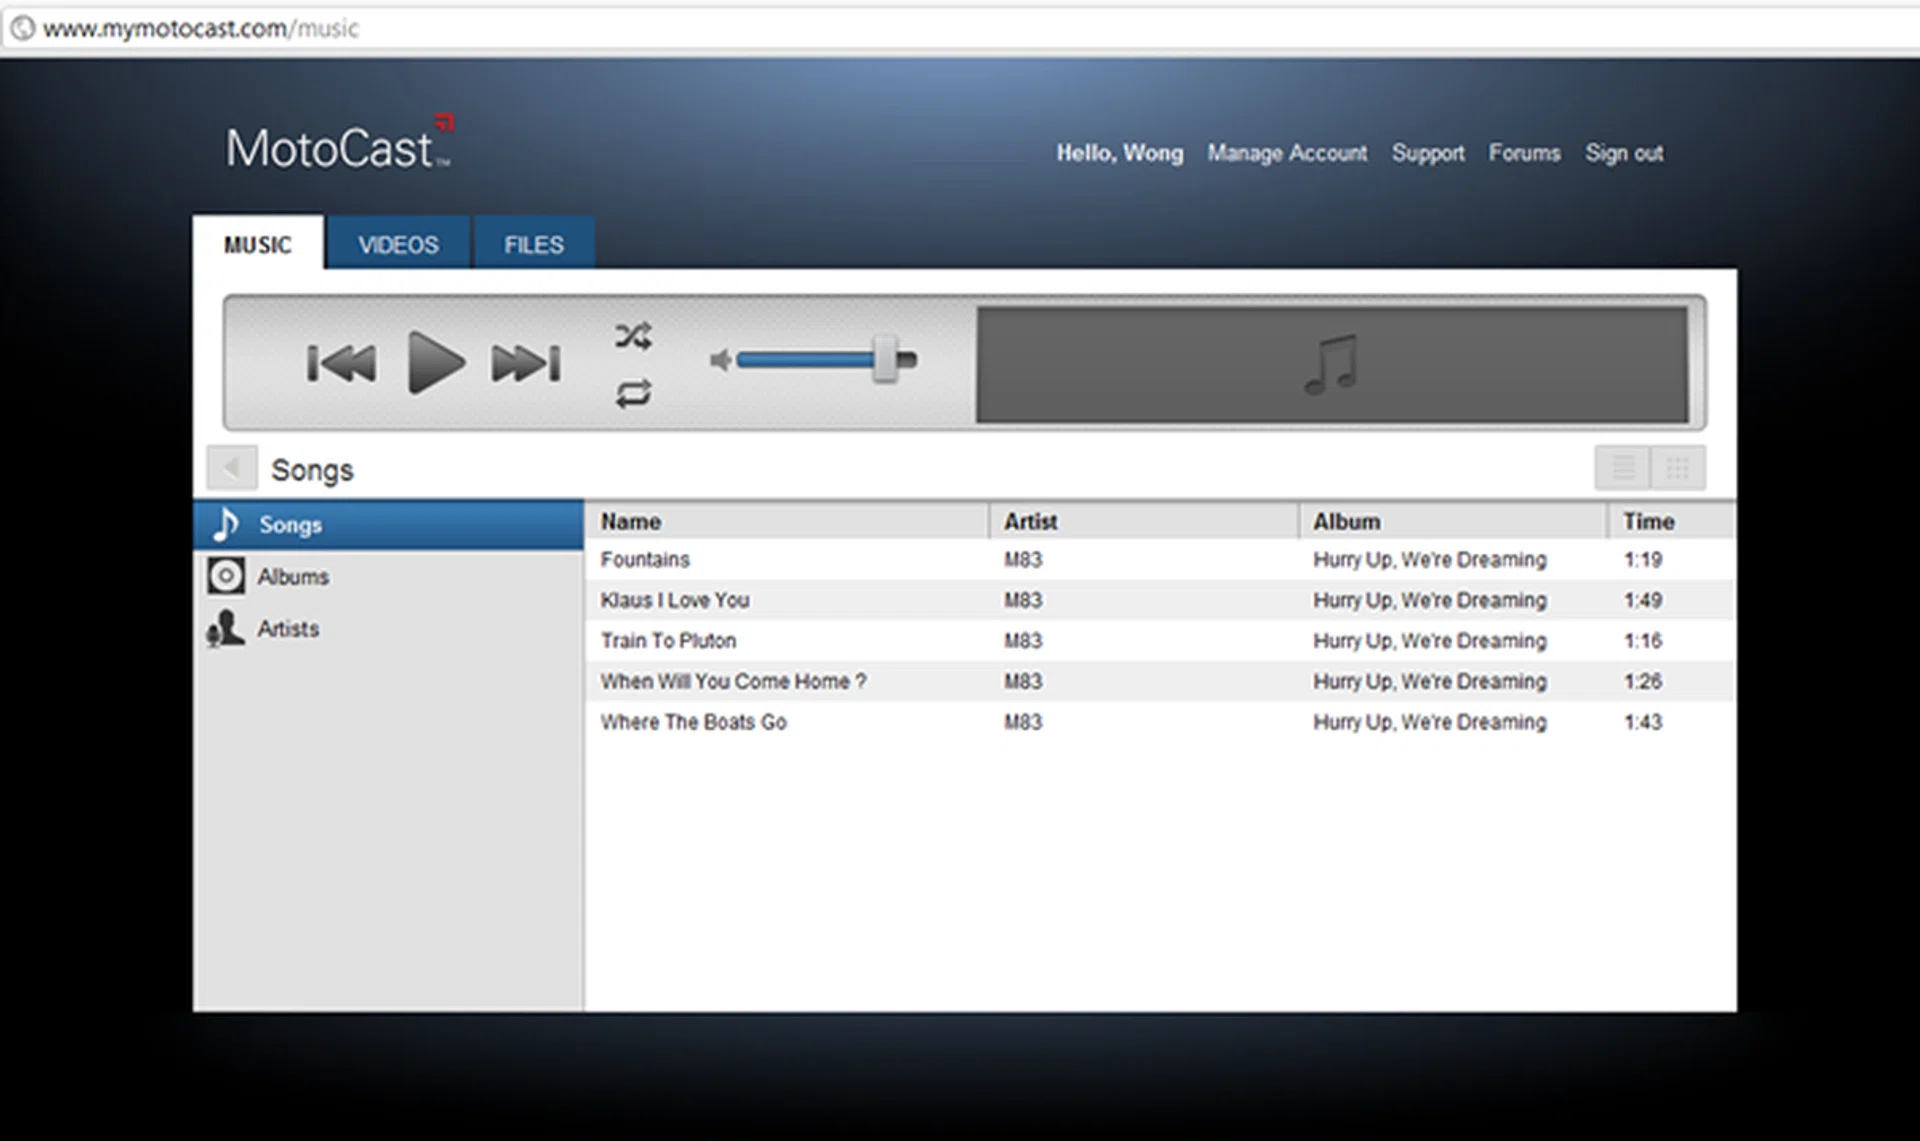
Task: Switch to grid view layout
Action: tap(1678, 467)
